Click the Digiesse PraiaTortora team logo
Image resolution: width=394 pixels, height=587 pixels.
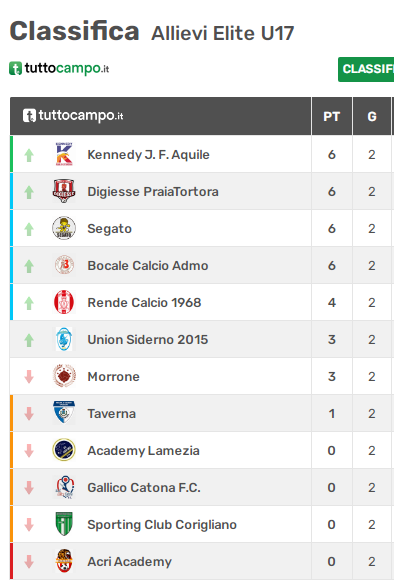pyautogui.click(x=64, y=191)
